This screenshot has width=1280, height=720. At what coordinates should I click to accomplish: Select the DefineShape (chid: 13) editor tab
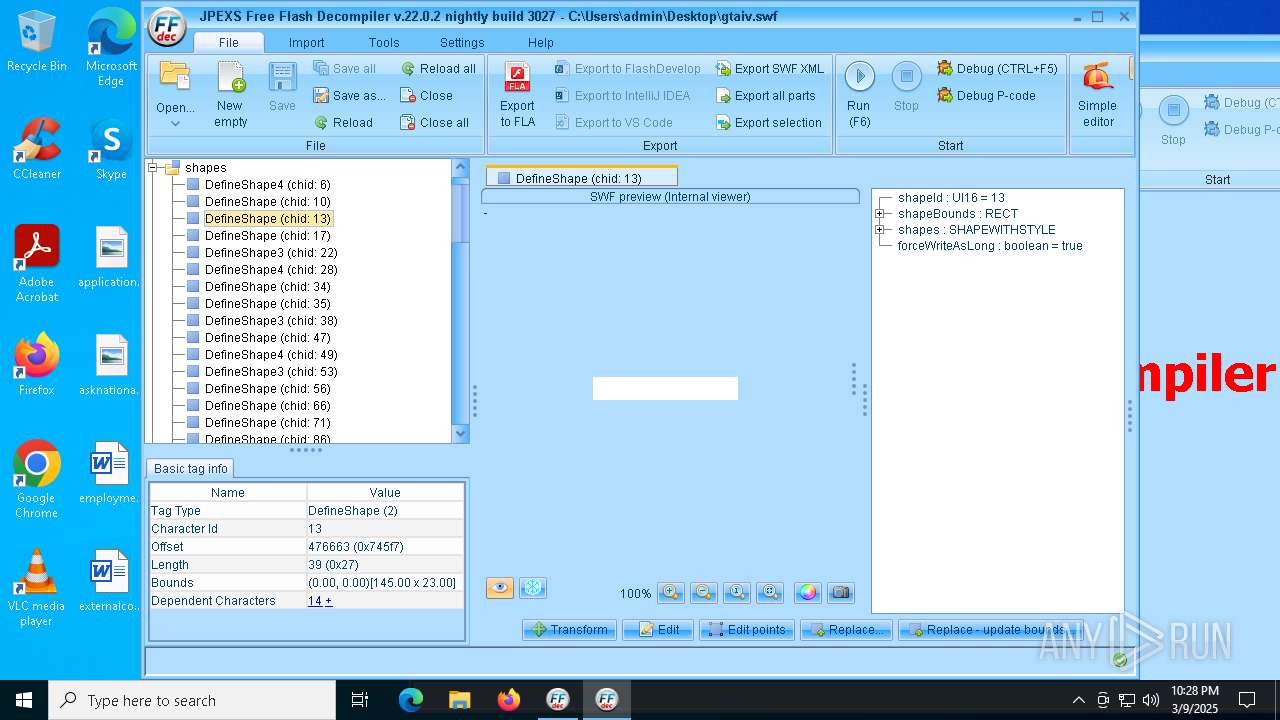pyautogui.click(x=581, y=177)
